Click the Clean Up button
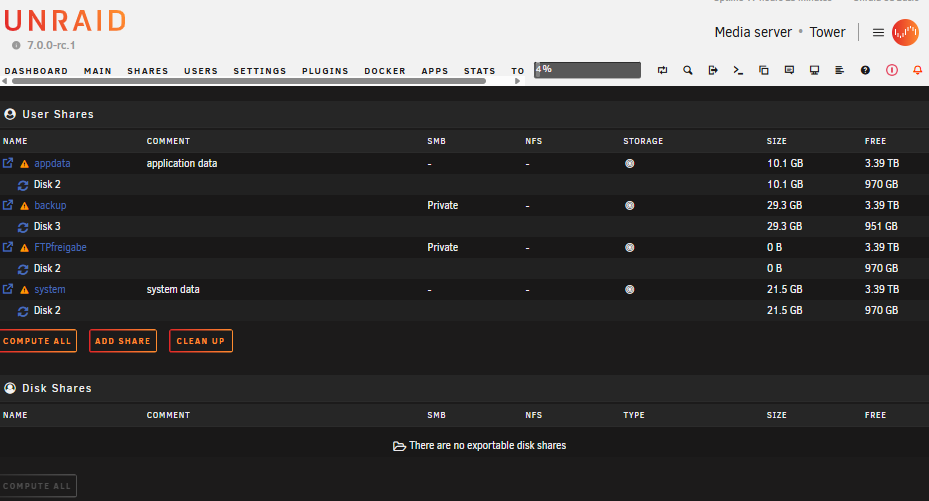This screenshot has height=501, width=929. click(x=201, y=341)
